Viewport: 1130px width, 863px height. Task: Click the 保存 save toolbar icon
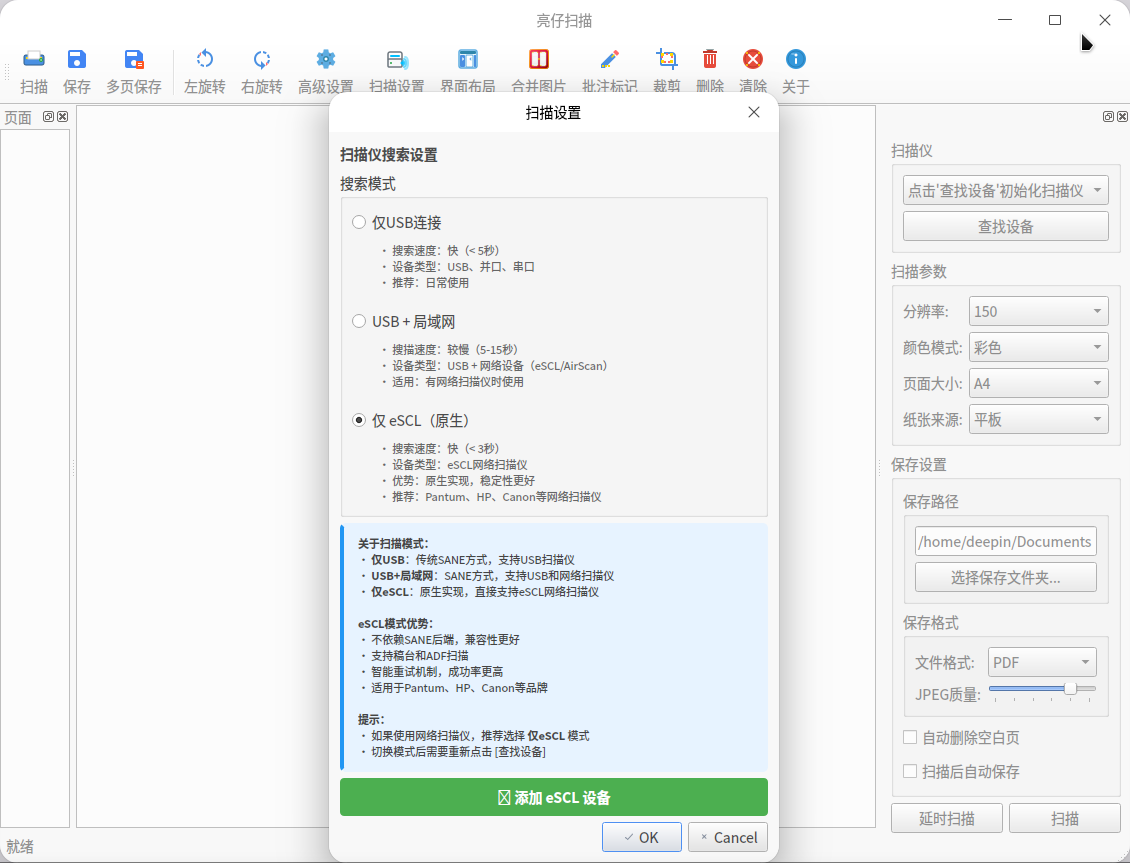pyautogui.click(x=76, y=59)
